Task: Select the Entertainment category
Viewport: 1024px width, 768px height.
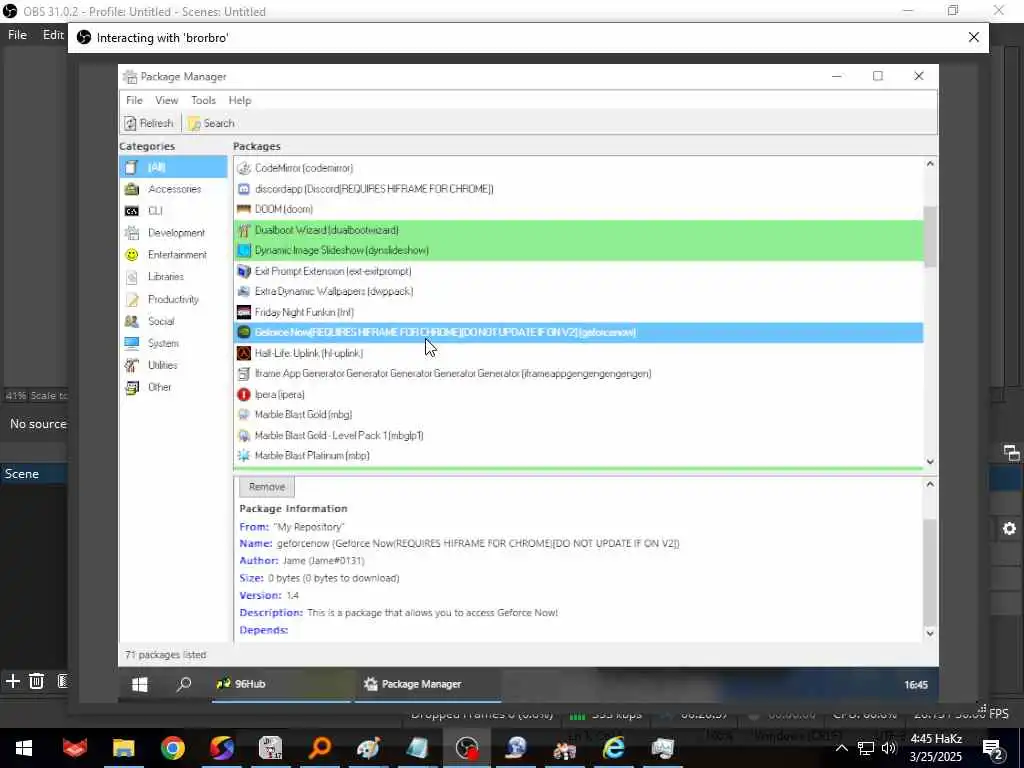Action: [x=173, y=255]
